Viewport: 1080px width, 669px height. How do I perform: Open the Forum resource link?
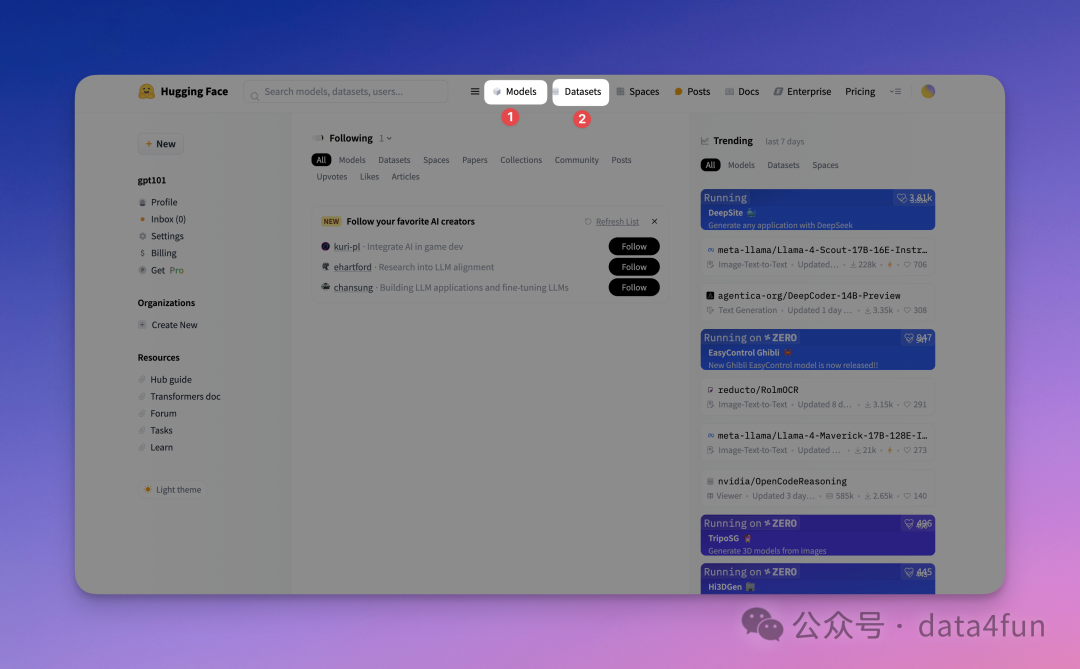click(163, 413)
